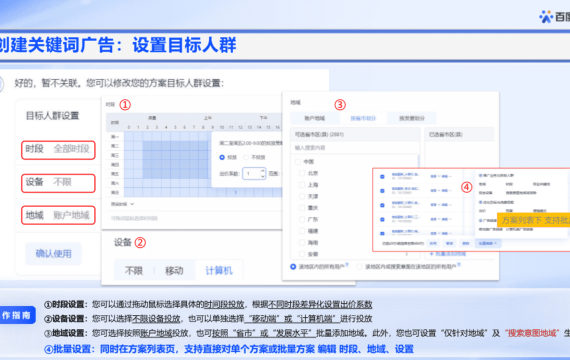This screenshot has height=360, width=570.
Task: Click plus icon of 批量添加地域
Action: (431, 254)
